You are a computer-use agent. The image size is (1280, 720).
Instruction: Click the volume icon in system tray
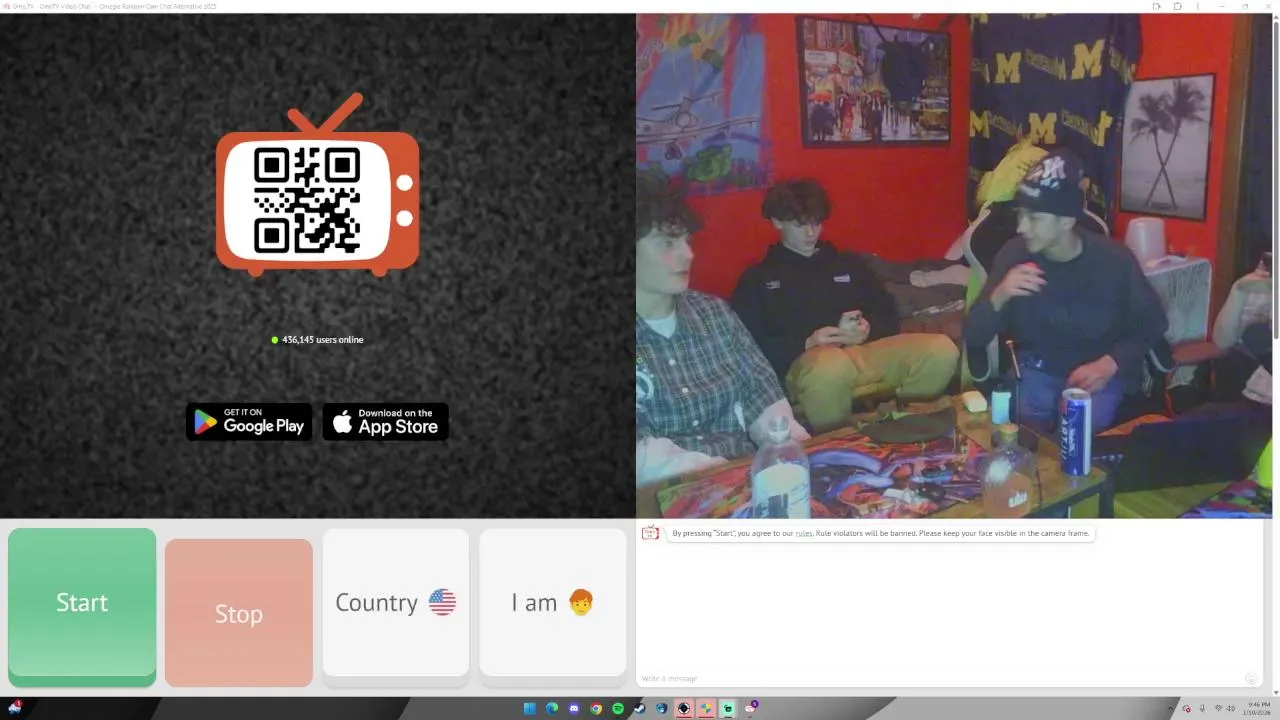click(1230, 709)
